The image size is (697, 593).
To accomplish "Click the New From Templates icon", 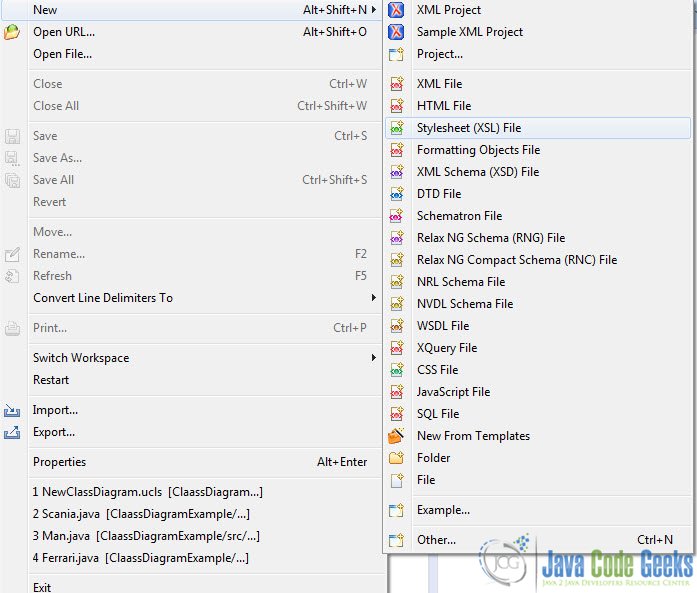I will click(396, 436).
